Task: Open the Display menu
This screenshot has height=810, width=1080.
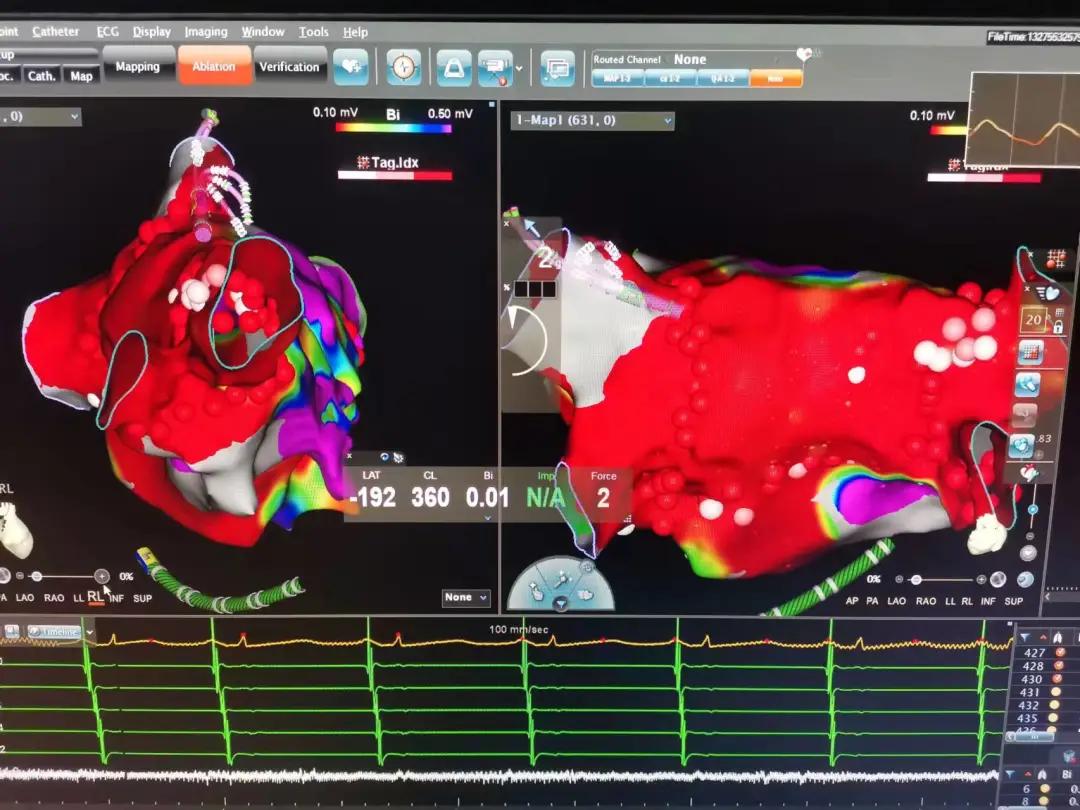Action: coord(152,32)
